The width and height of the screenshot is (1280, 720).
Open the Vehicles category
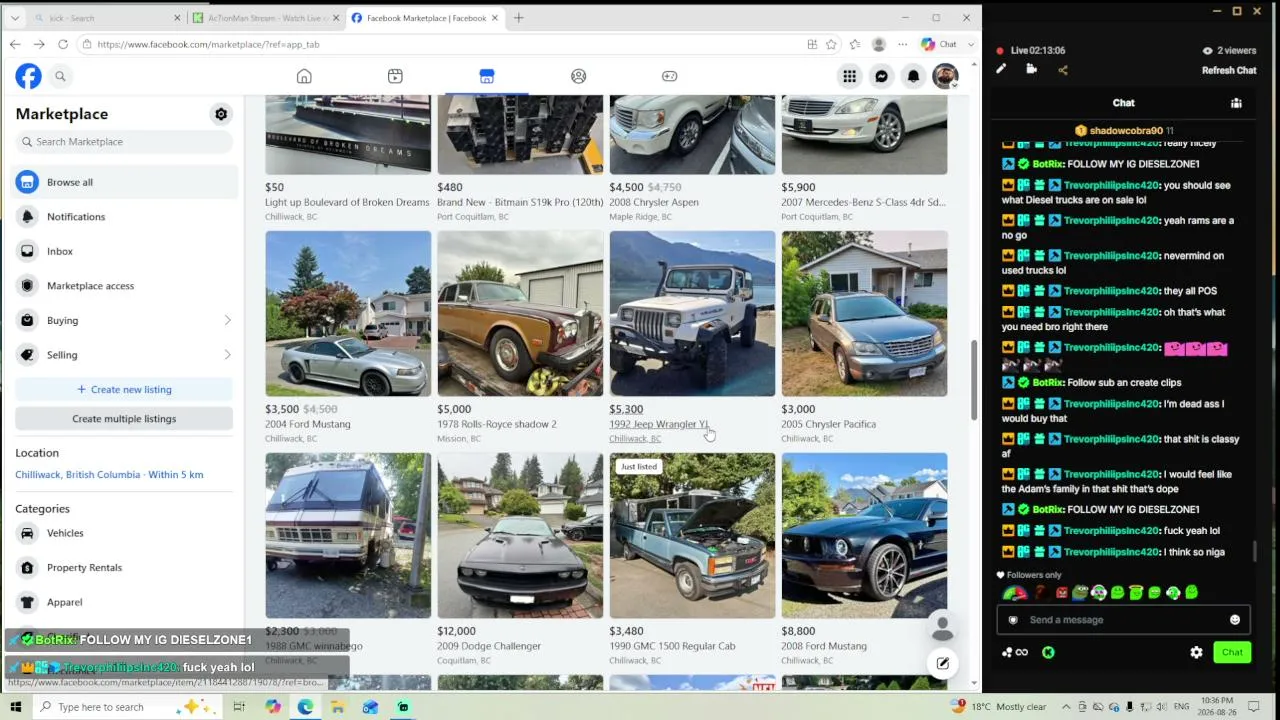[124, 533]
